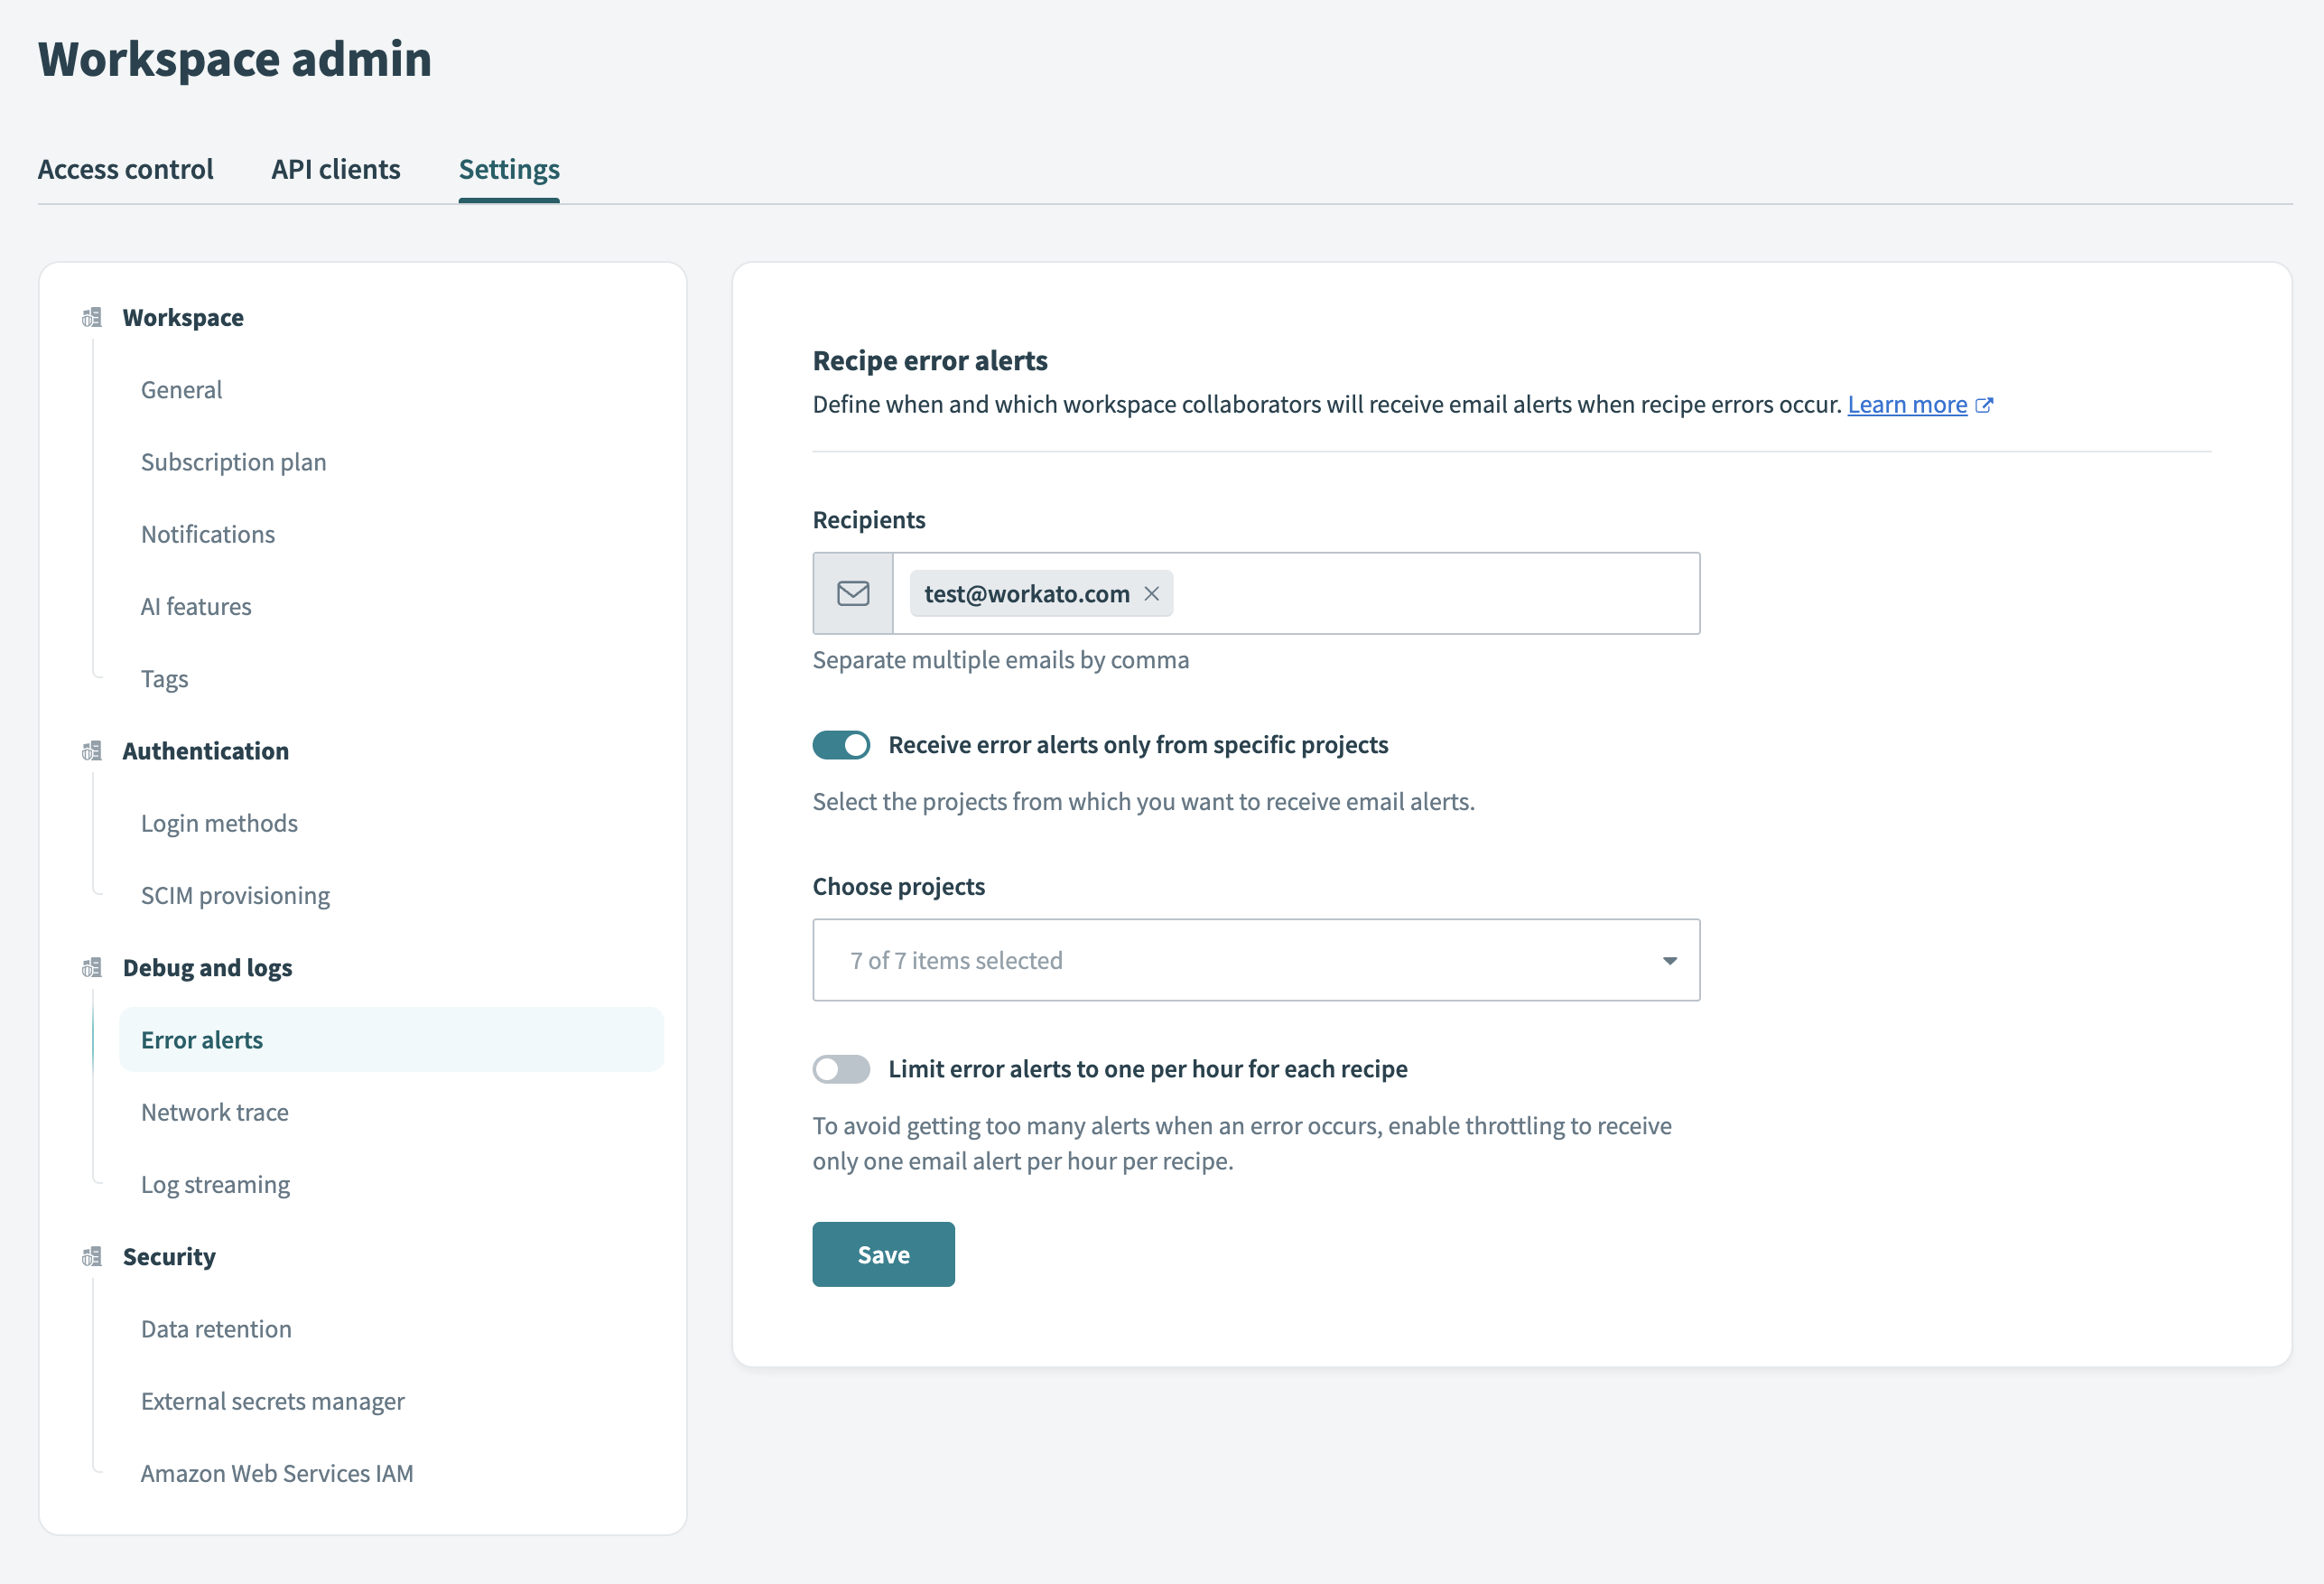Switch to the Access control tab
2324x1584 pixels.
[x=126, y=169]
